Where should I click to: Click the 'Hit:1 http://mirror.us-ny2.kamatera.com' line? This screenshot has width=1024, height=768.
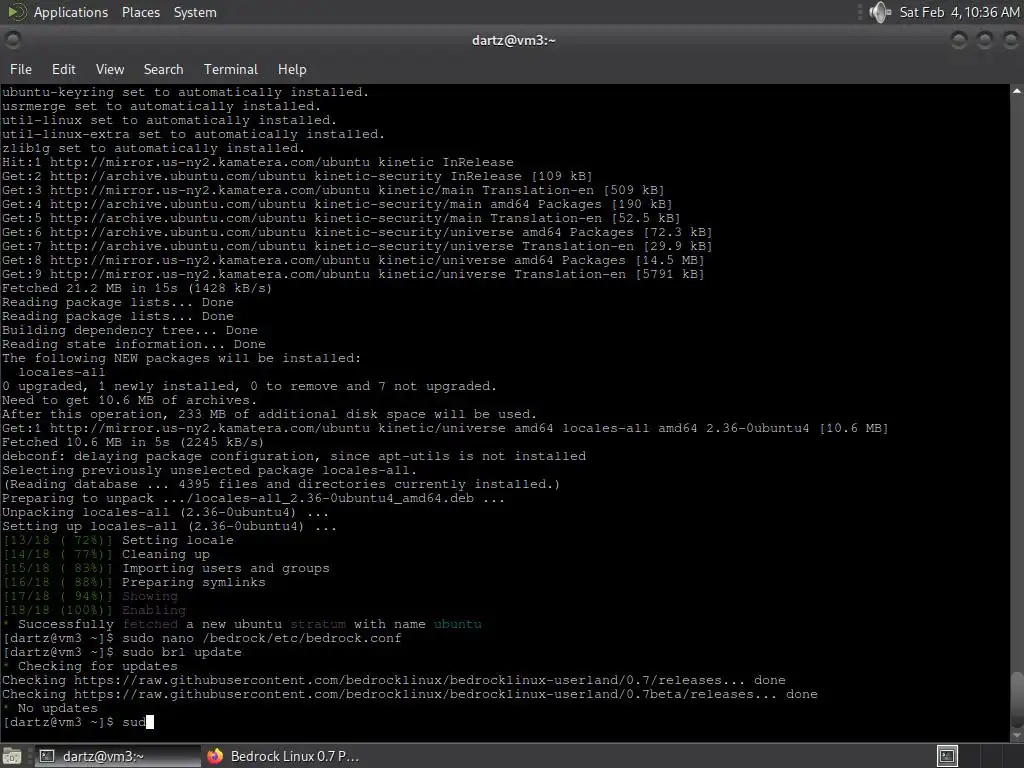point(258,162)
